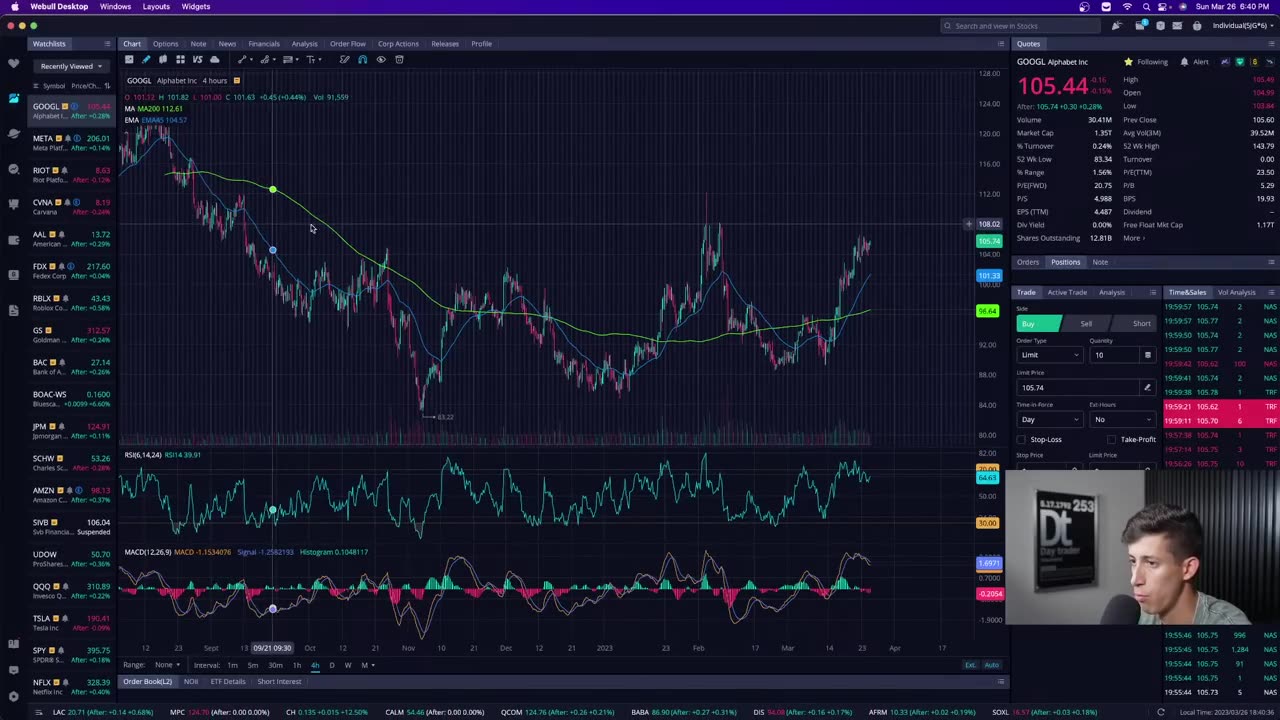This screenshot has width=1280, height=720.
Task: Open the Order Book panel menu icon
Action: [1000, 682]
